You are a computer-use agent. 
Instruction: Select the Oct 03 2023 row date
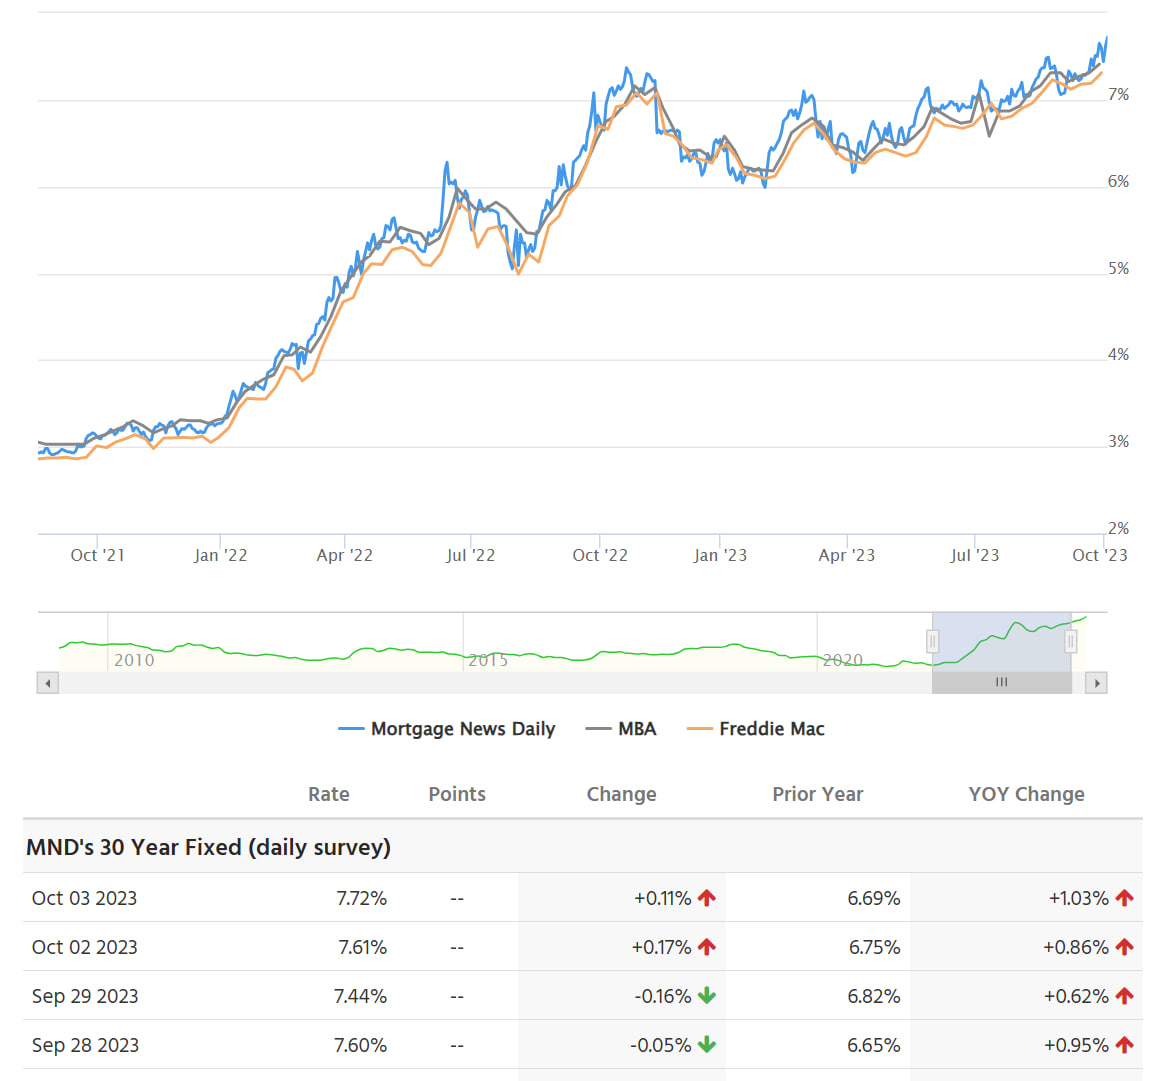pyautogui.click(x=84, y=898)
